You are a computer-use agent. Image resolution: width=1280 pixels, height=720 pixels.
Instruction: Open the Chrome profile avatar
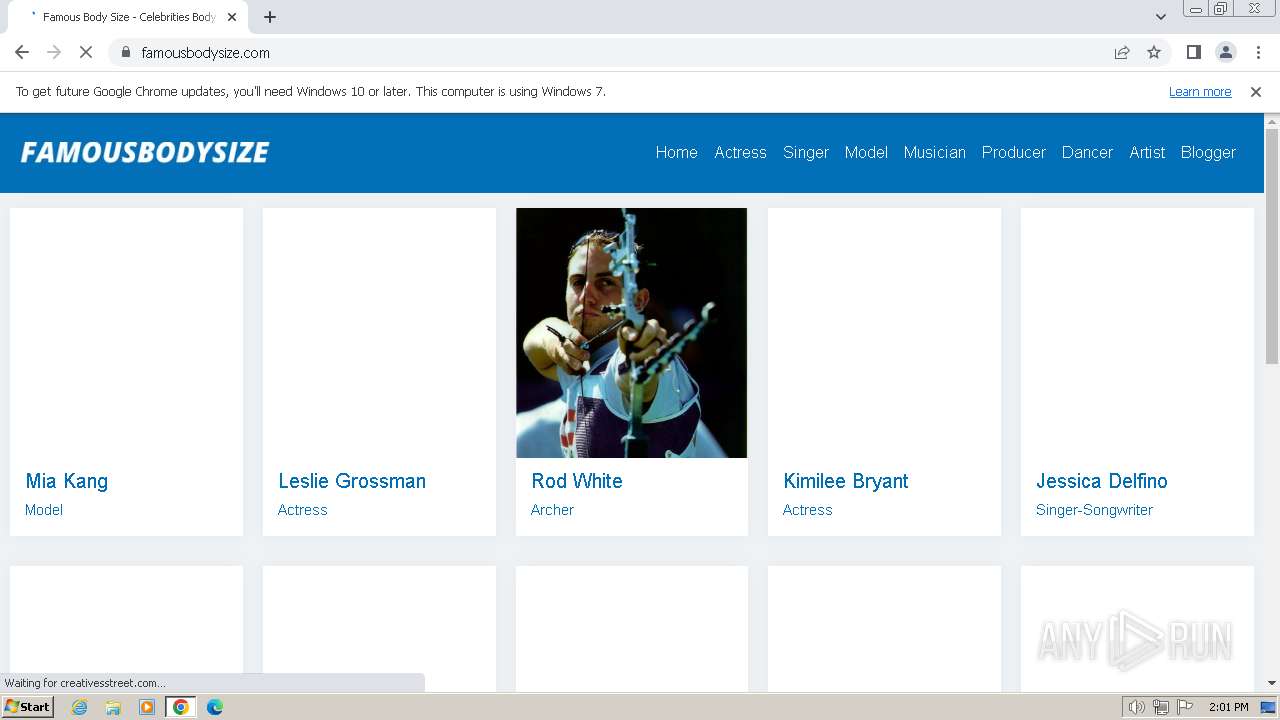[x=1225, y=52]
